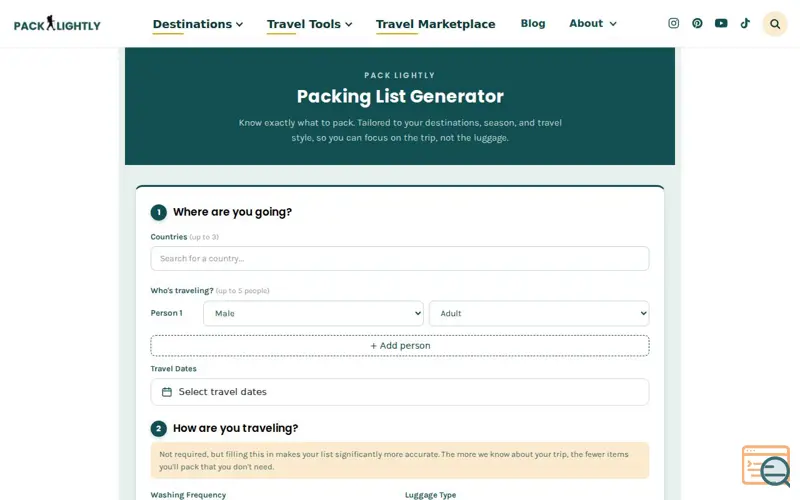The image size is (800, 500).
Task: Click the Packing List Generator heading
Action: (x=400, y=96)
